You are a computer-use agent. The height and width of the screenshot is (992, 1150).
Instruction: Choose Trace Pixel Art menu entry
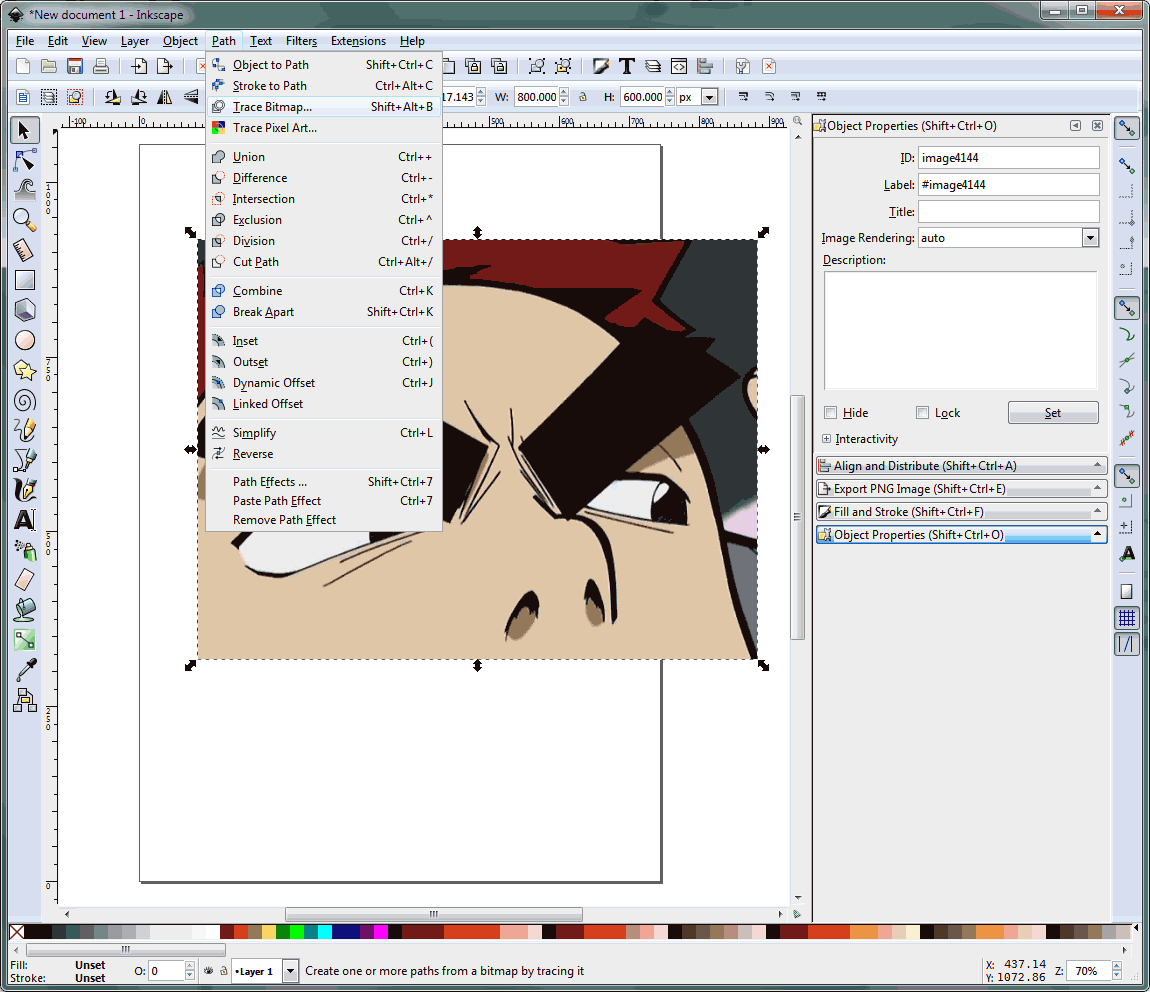coord(324,128)
